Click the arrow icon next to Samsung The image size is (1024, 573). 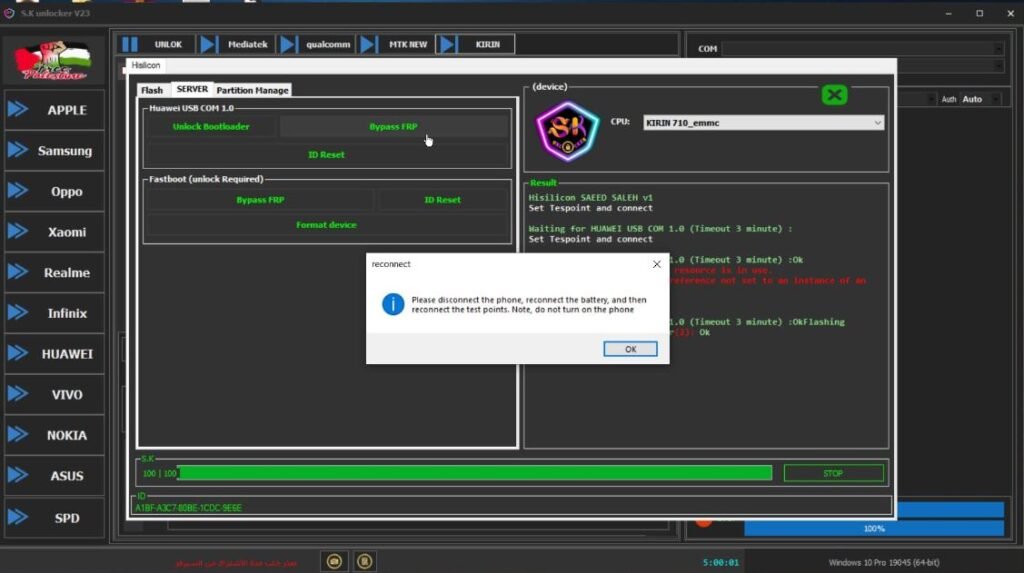18,150
